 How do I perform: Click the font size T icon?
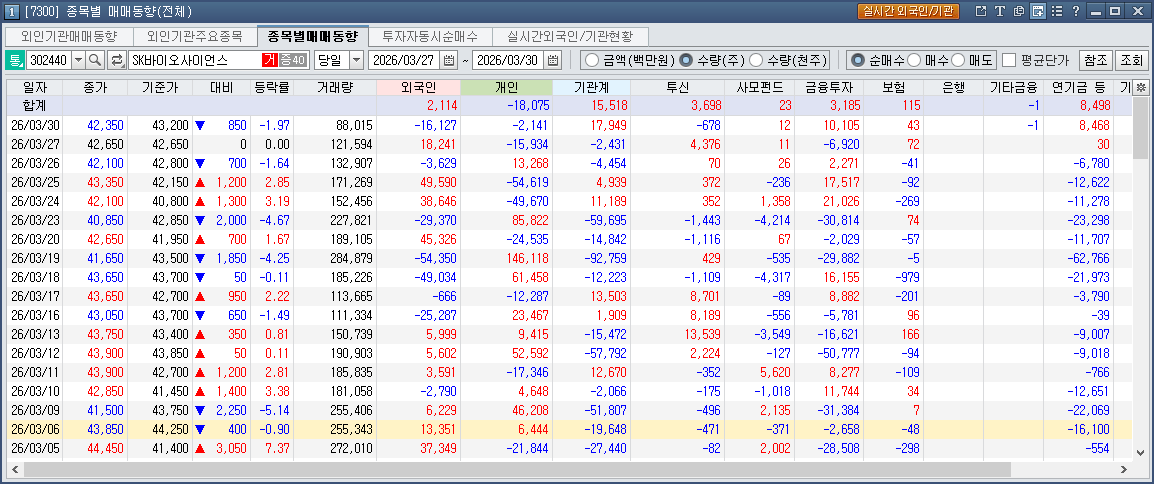pyautogui.click(x=999, y=11)
